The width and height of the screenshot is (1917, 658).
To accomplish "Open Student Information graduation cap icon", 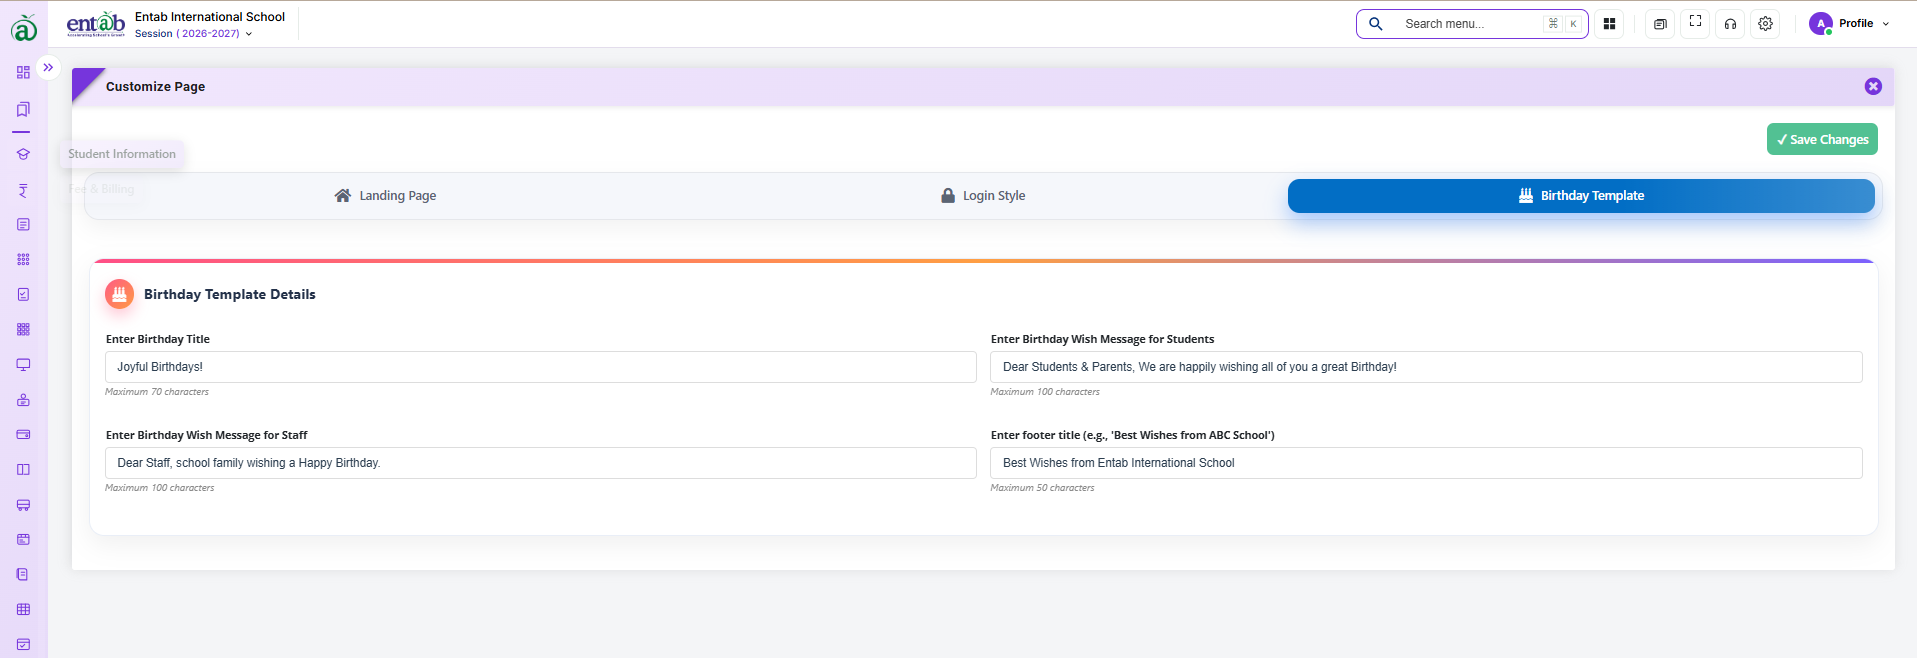I will (x=23, y=154).
